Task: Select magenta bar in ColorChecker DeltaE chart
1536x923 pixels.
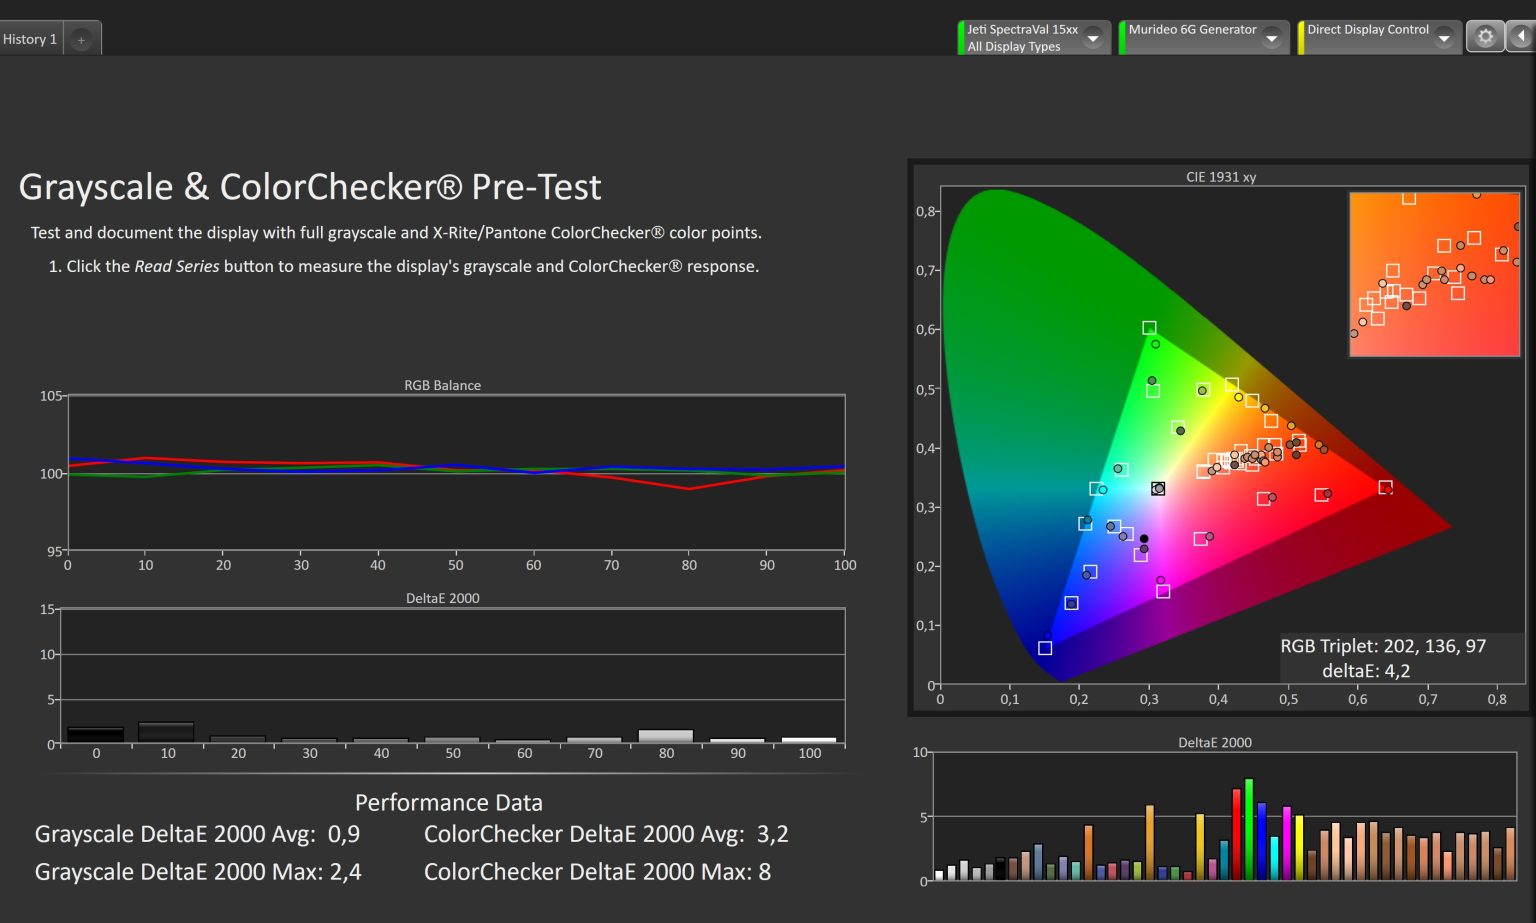Action: coord(1287,843)
